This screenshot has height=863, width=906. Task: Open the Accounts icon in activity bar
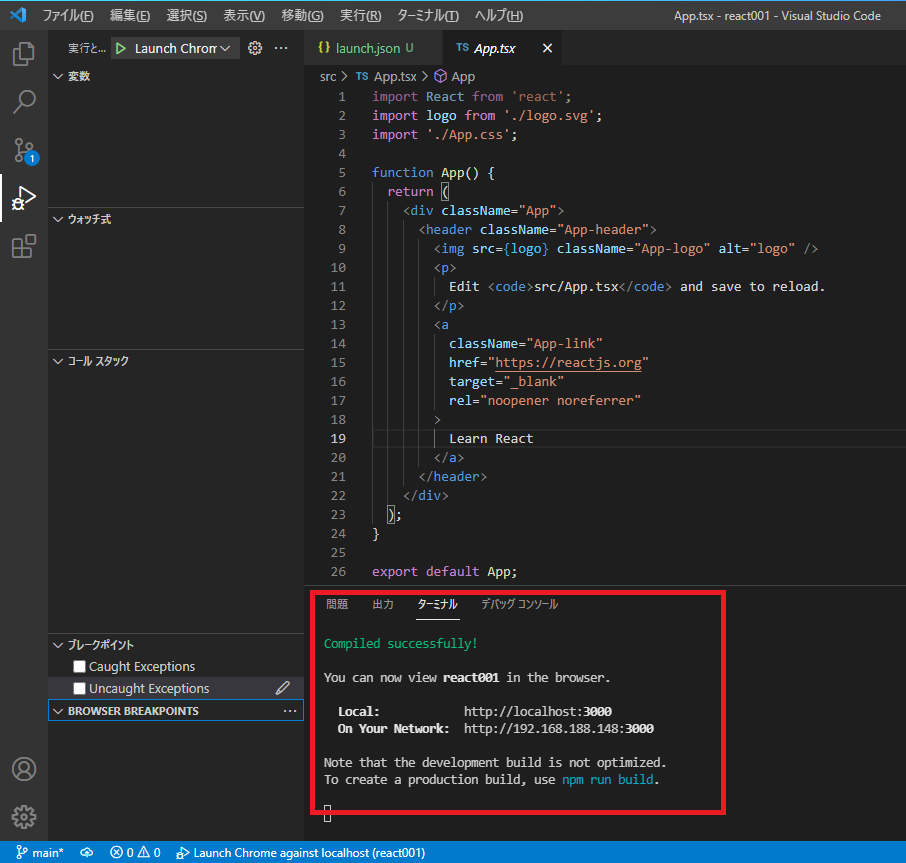pos(24,769)
